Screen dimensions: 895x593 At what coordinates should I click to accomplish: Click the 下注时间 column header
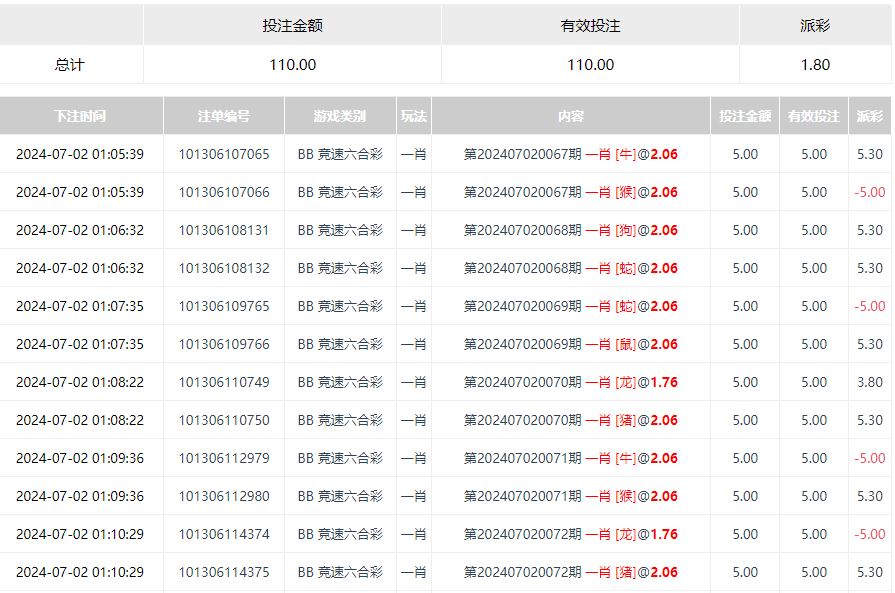click(x=80, y=116)
